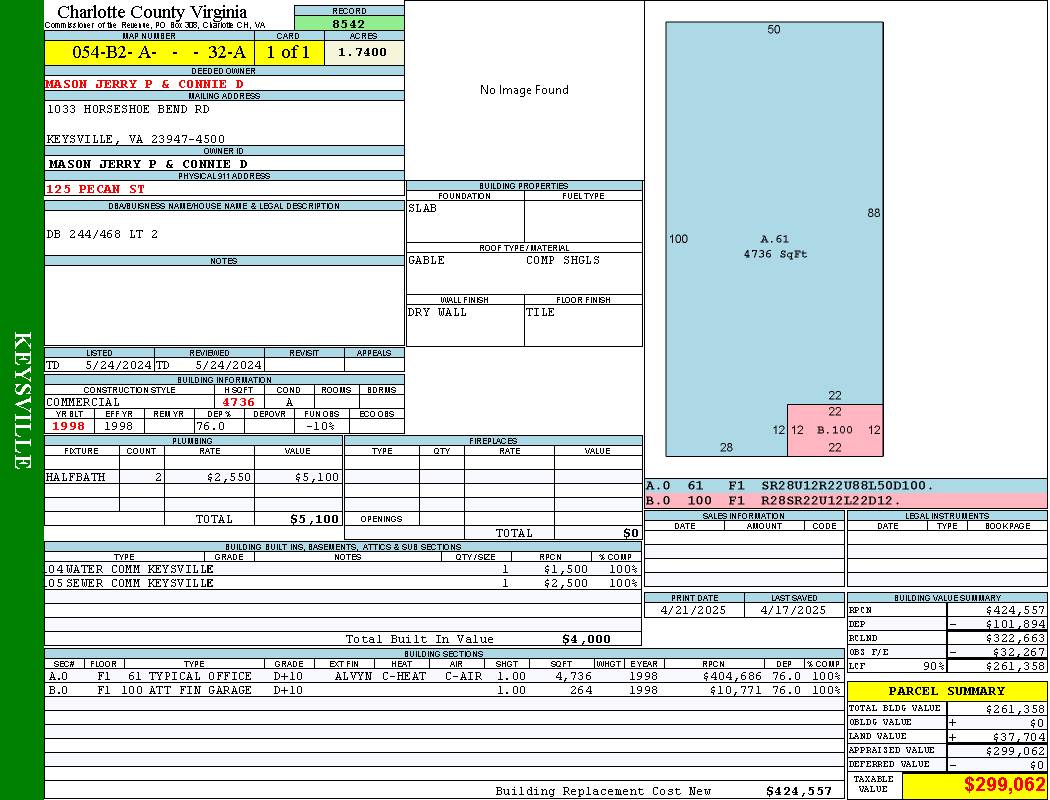The width and height of the screenshot is (1050, 800).
Task: Click the taxable value $299,062
Action: 973,785
